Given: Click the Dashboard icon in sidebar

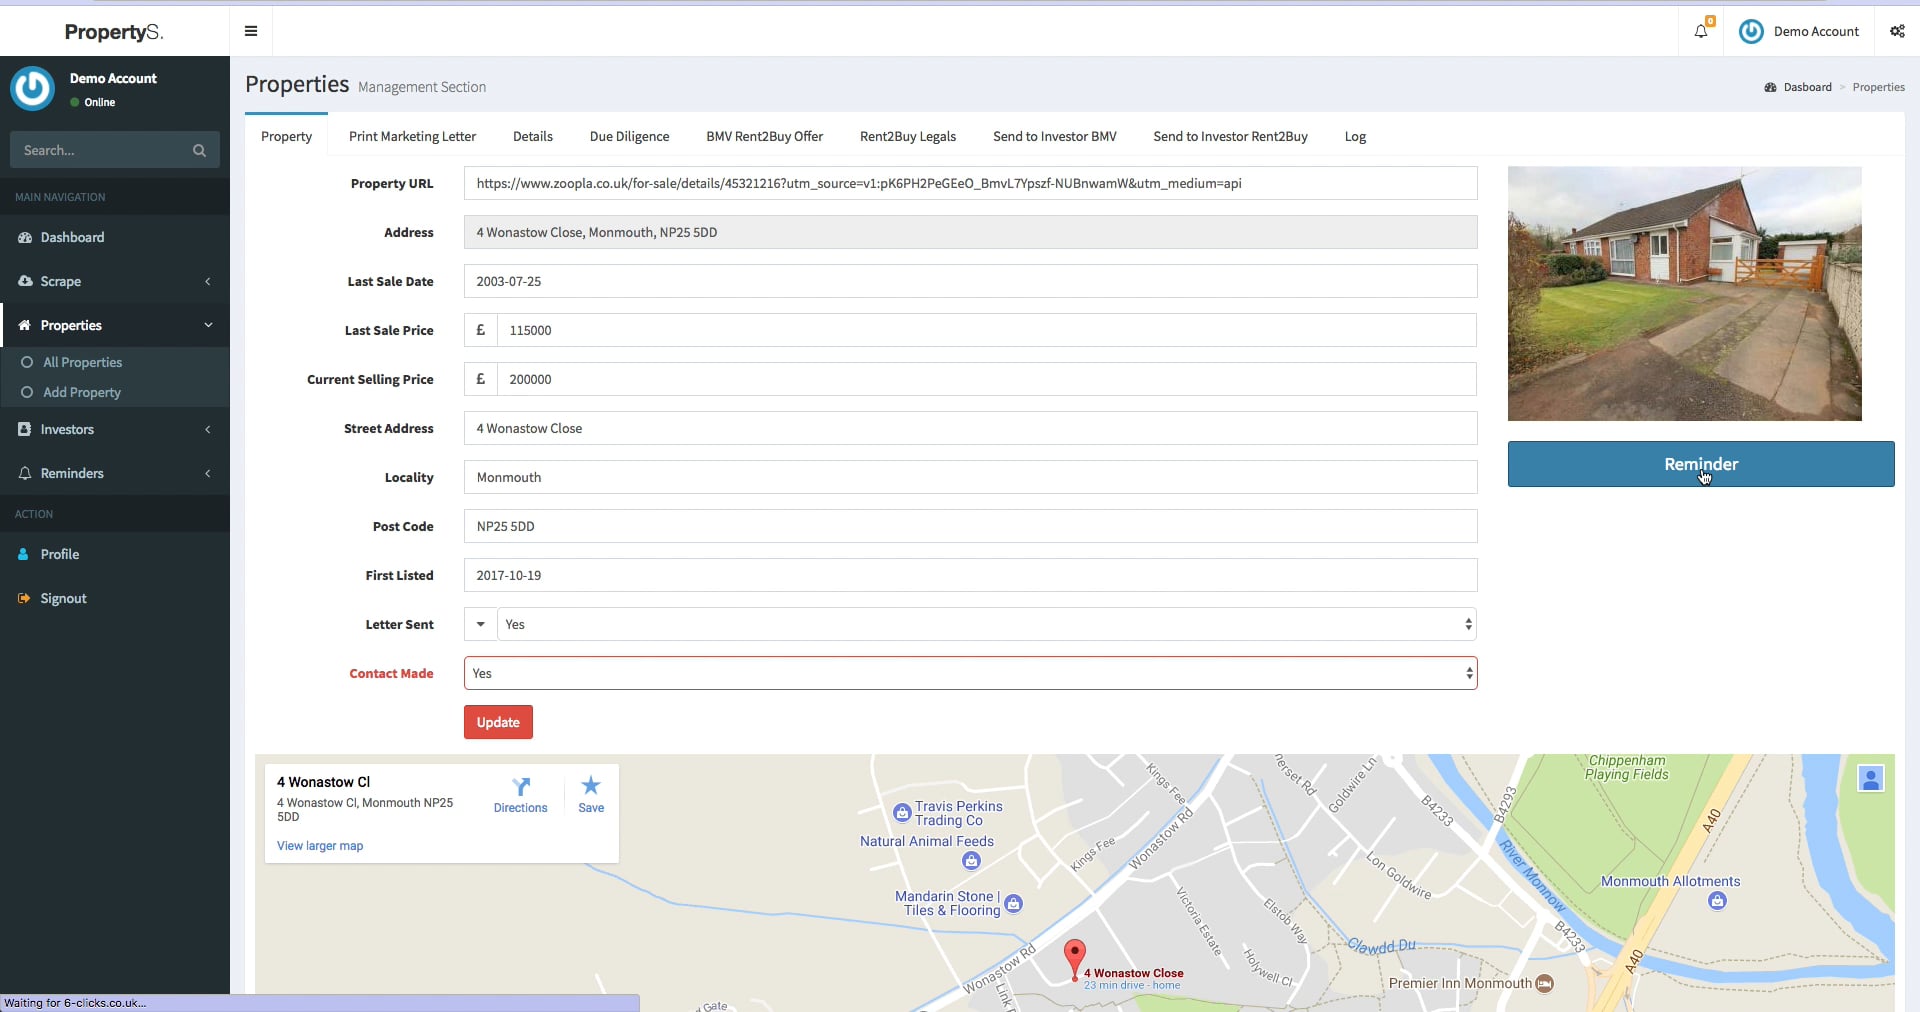Looking at the screenshot, I should pyautogui.click(x=25, y=237).
